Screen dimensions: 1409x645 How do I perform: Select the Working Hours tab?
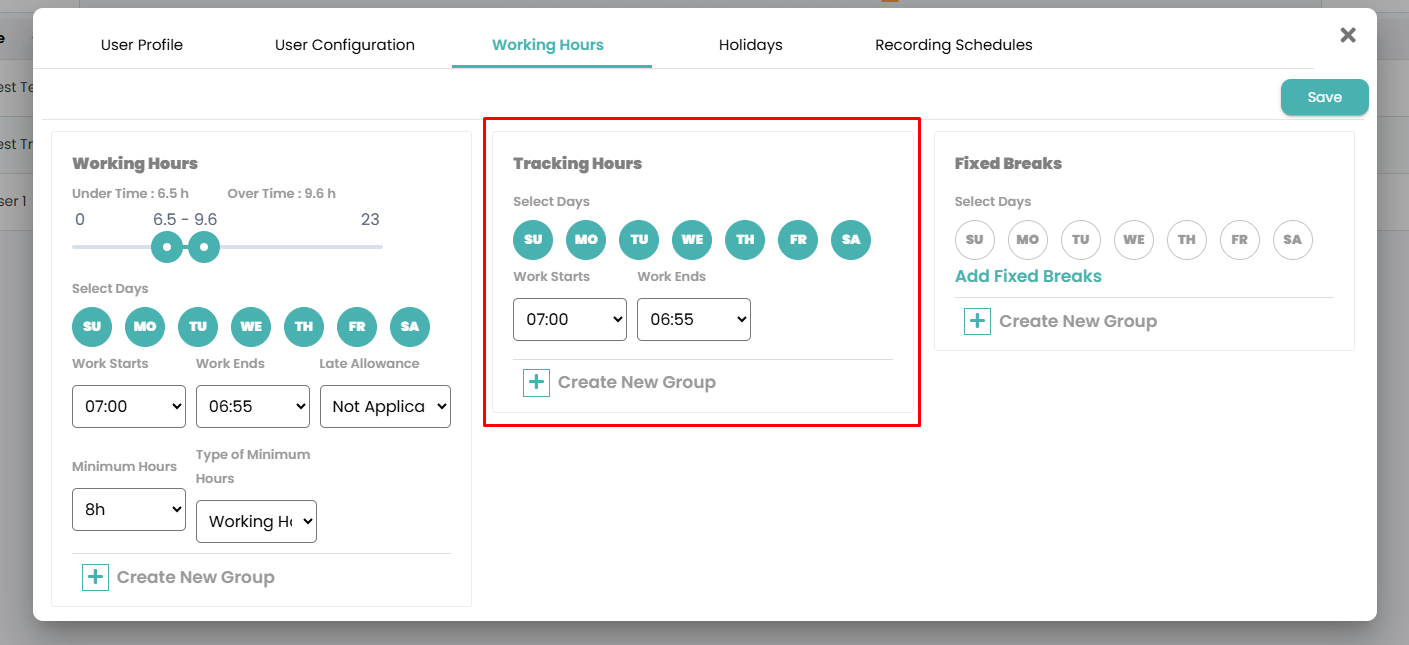click(548, 45)
